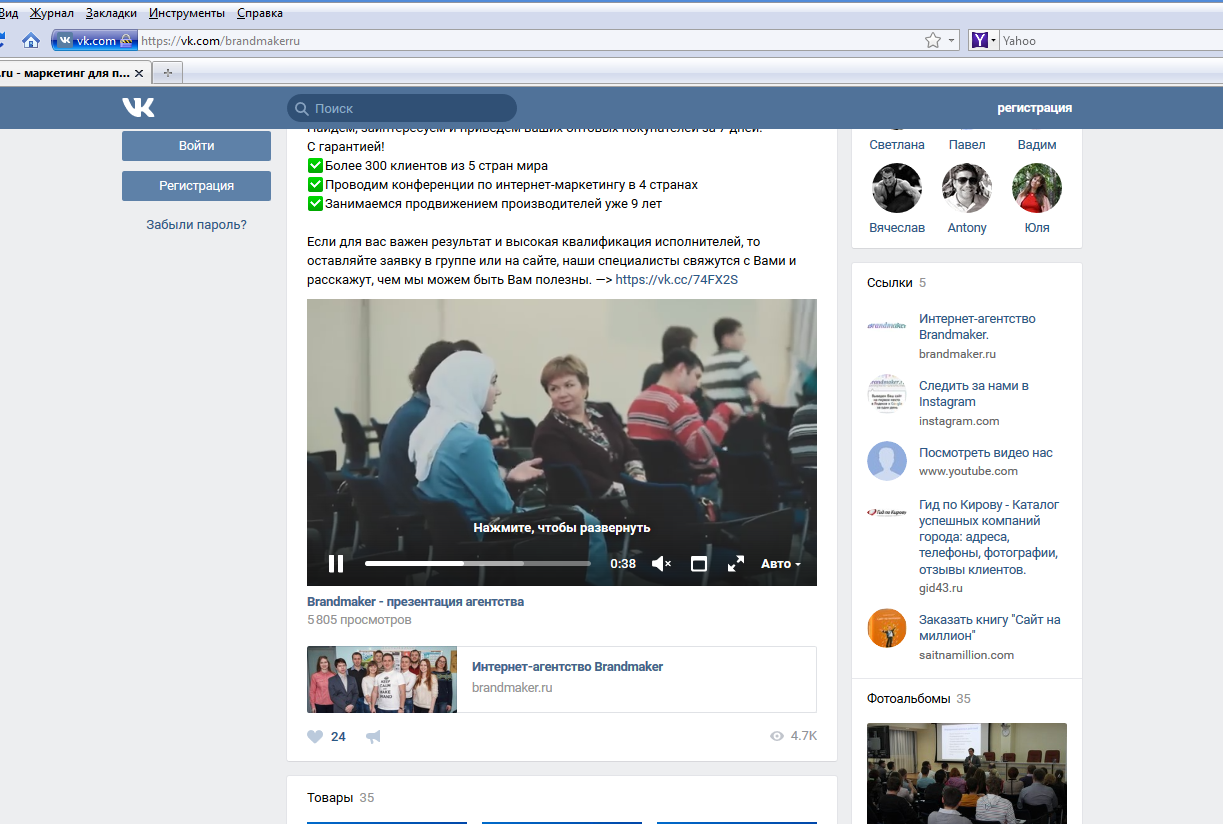
Task: Expand video to fullscreen
Action: coord(736,564)
